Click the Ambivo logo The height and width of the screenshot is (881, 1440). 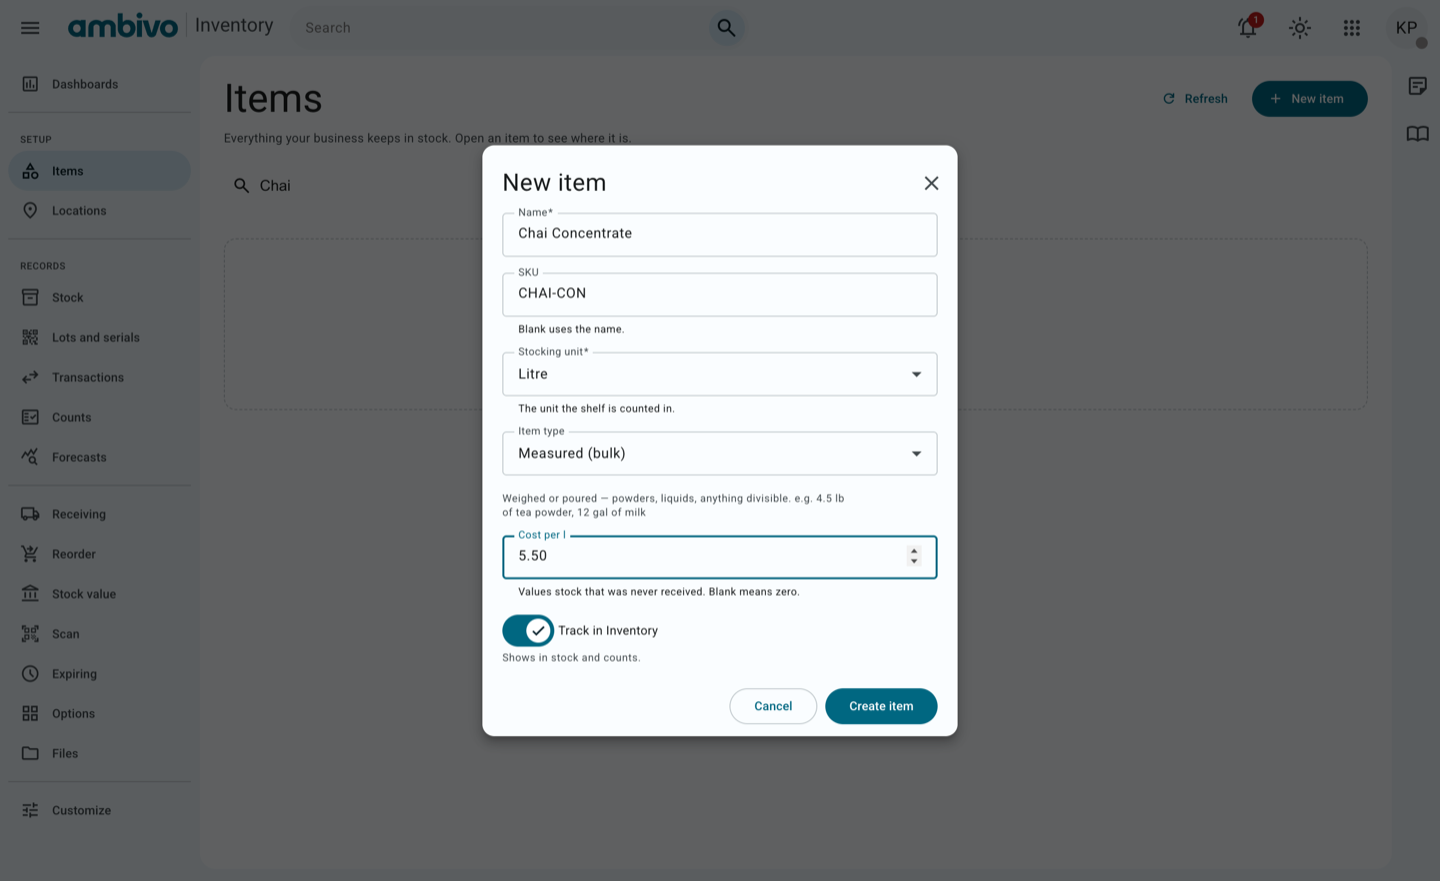[x=123, y=26]
